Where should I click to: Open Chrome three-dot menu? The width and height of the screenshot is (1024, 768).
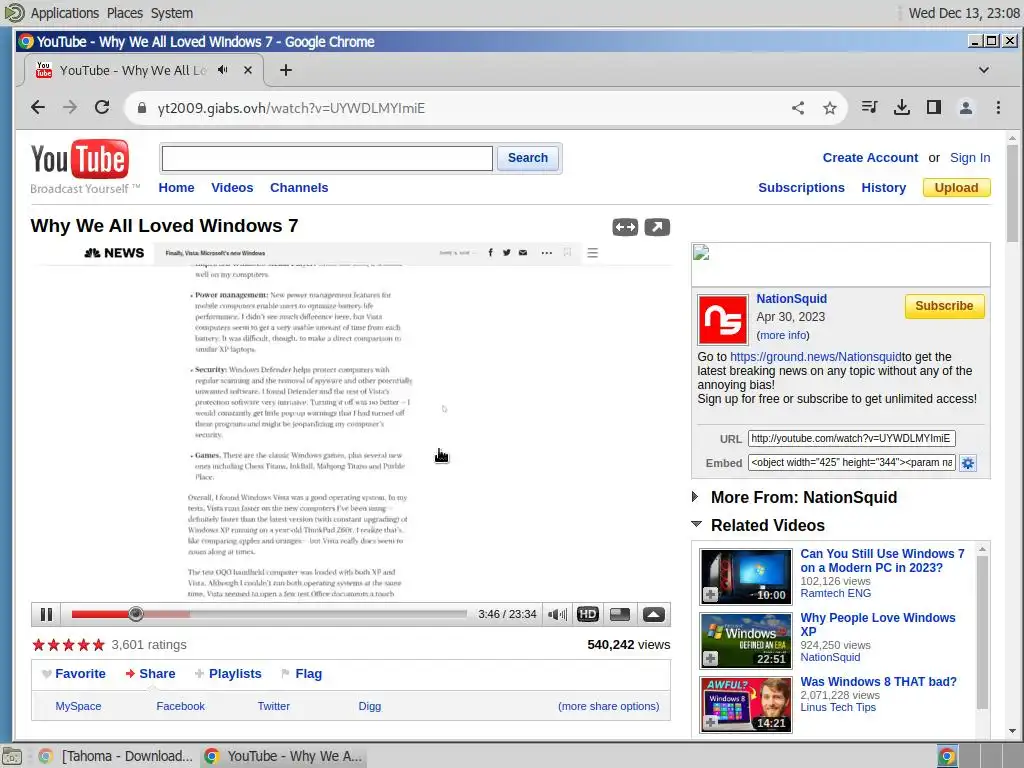pos(998,108)
